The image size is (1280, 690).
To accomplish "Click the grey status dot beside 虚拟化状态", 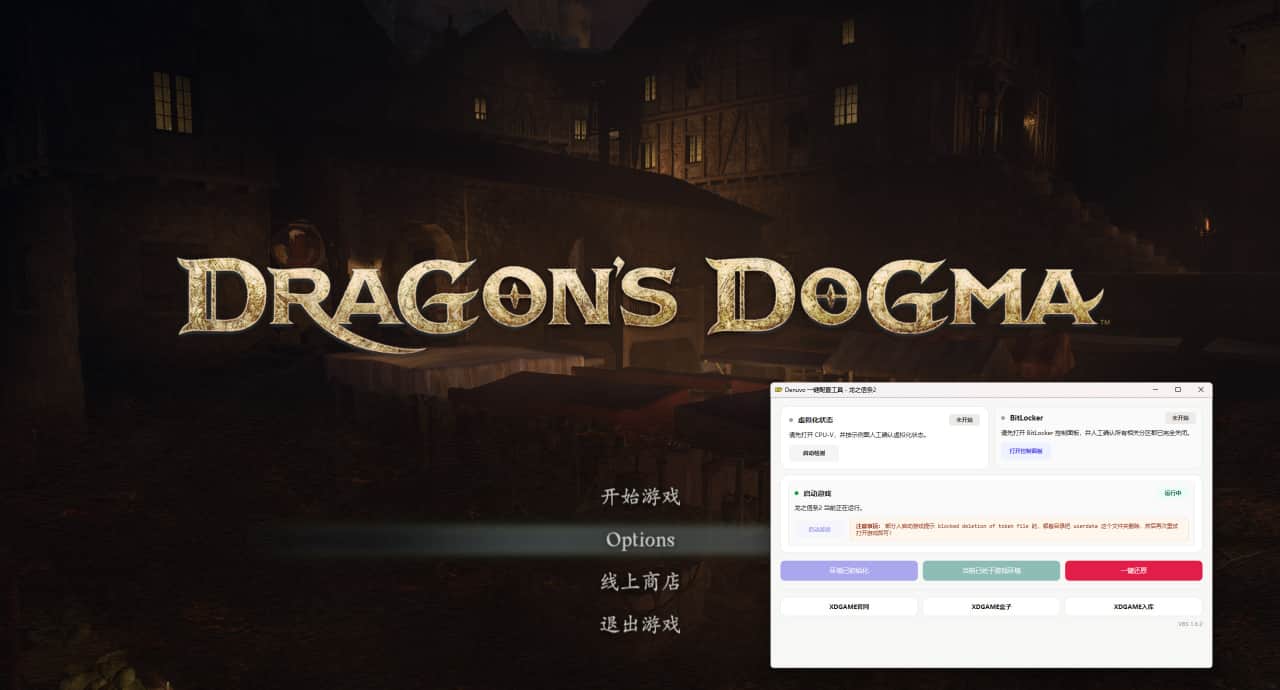I will 791,420.
